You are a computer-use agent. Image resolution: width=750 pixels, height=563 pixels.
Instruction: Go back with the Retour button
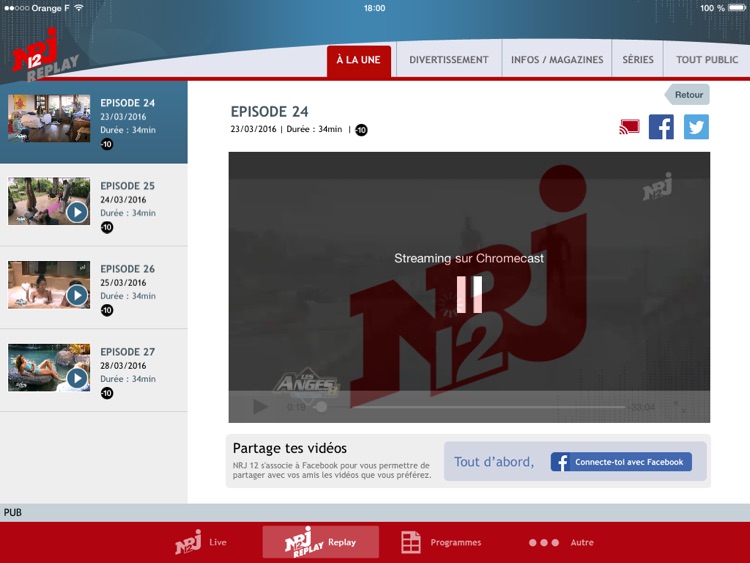point(687,95)
